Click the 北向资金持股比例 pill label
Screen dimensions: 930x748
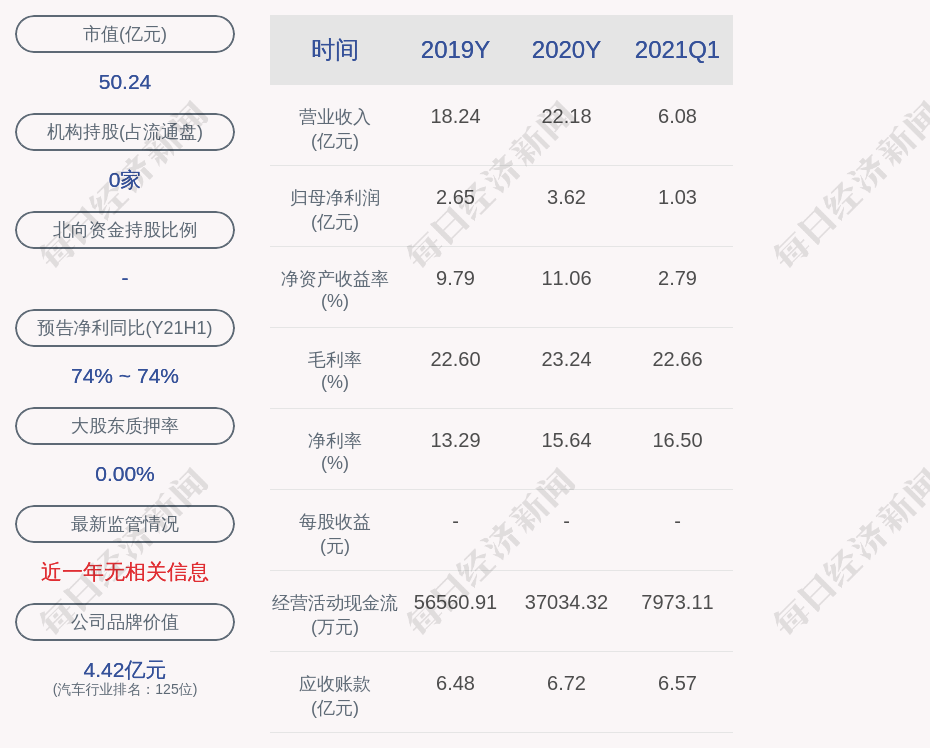click(125, 230)
